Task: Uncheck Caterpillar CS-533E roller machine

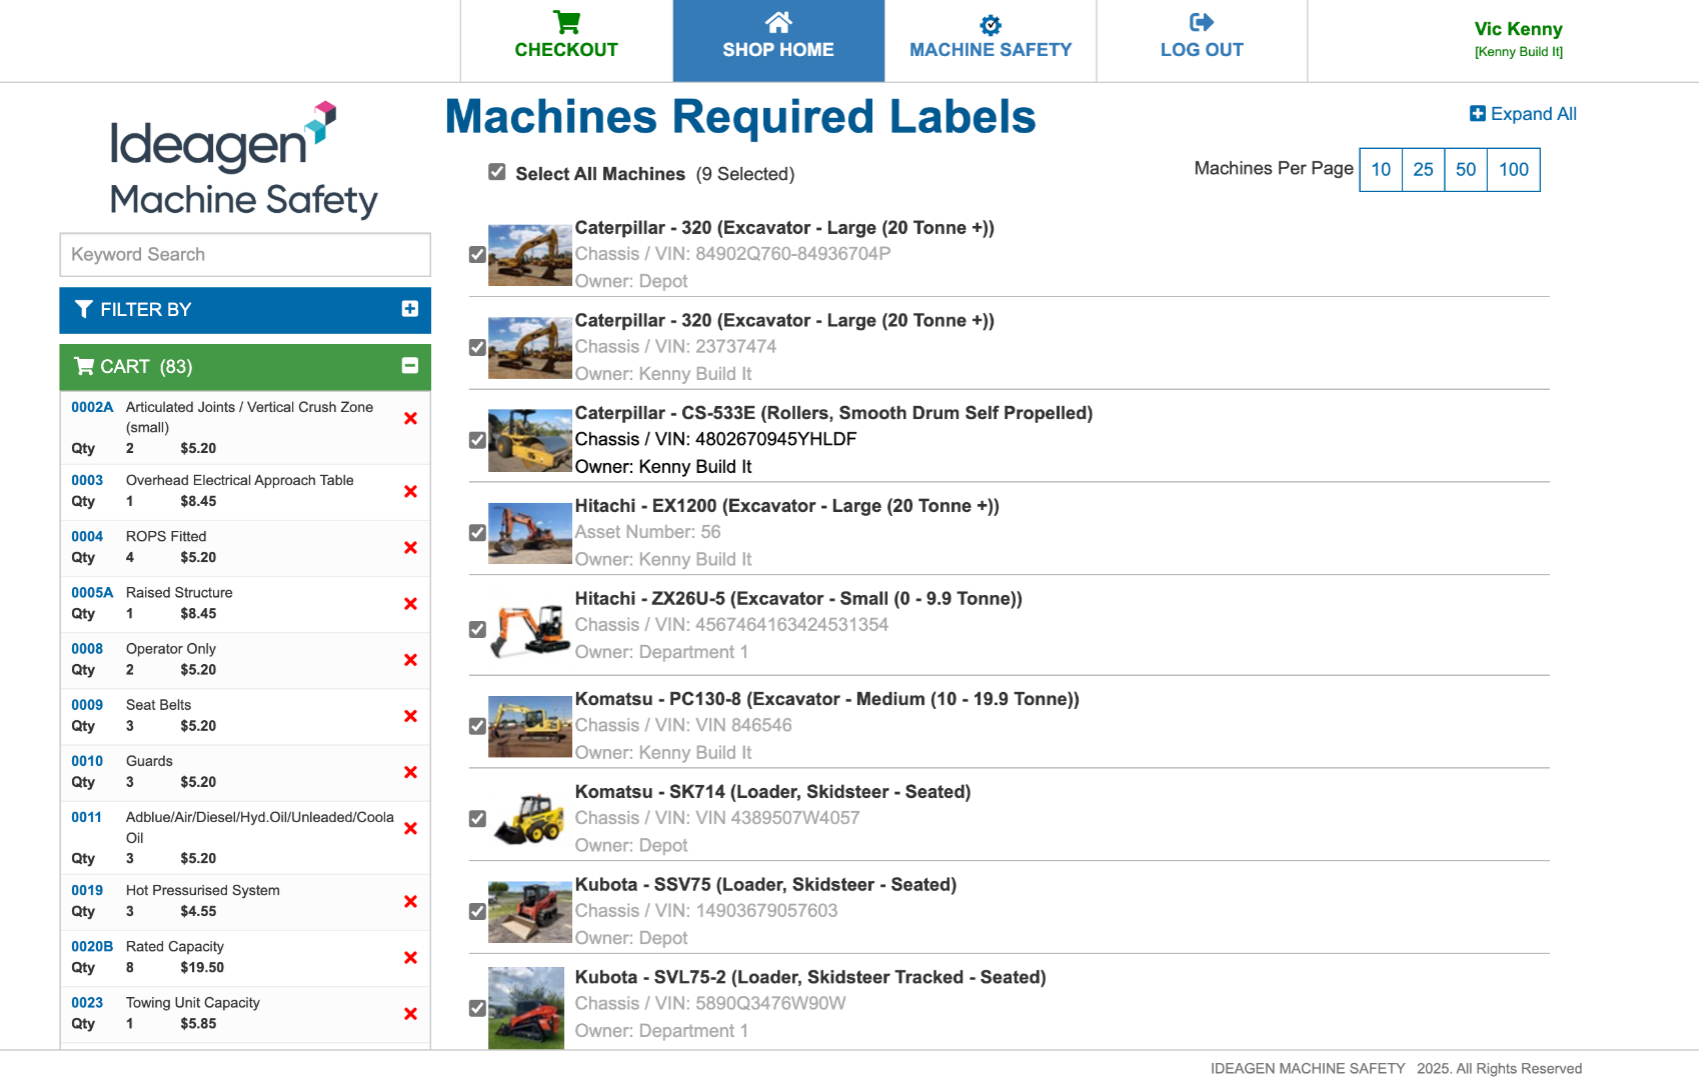Action: click(x=478, y=440)
